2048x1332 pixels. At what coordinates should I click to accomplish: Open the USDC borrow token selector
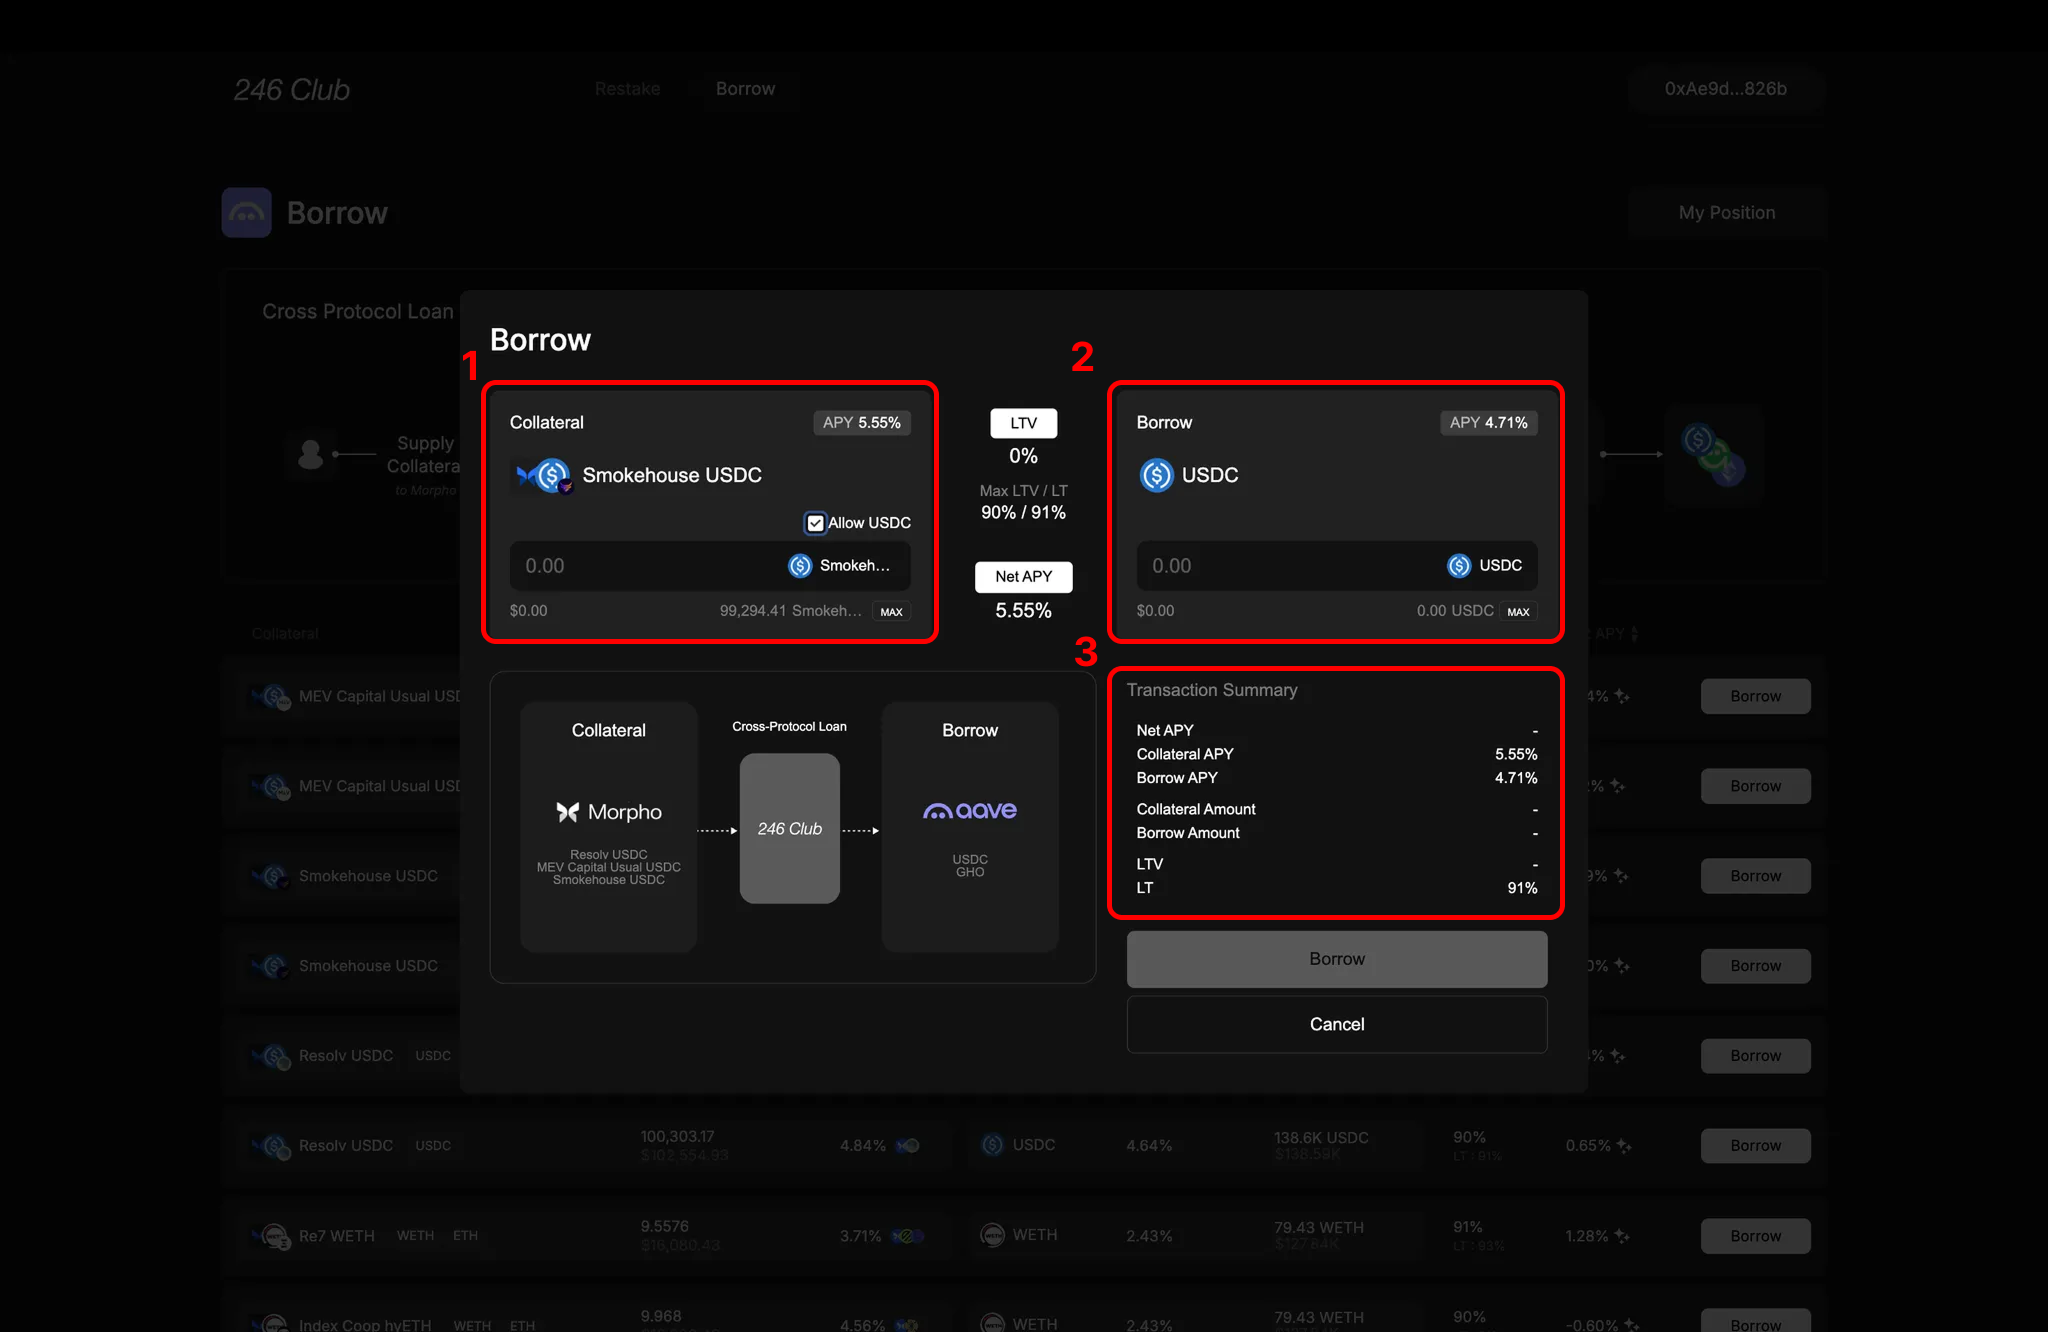[1485, 566]
